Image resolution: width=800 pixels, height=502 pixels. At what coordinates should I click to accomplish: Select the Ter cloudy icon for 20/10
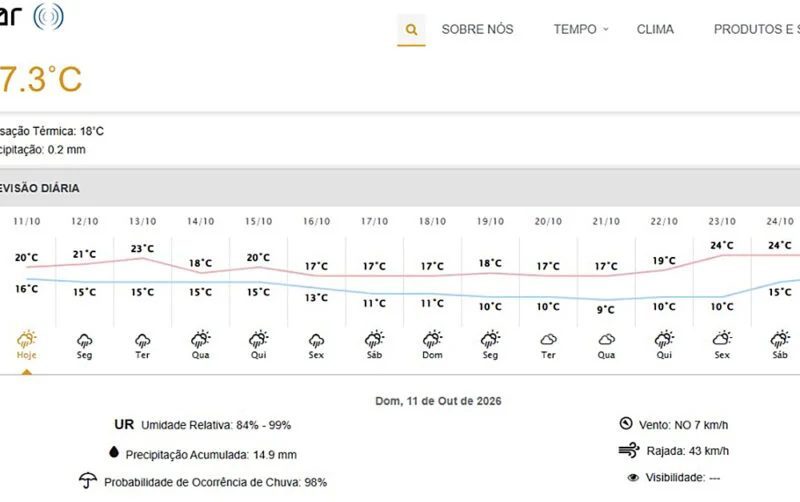pyautogui.click(x=548, y=339)
